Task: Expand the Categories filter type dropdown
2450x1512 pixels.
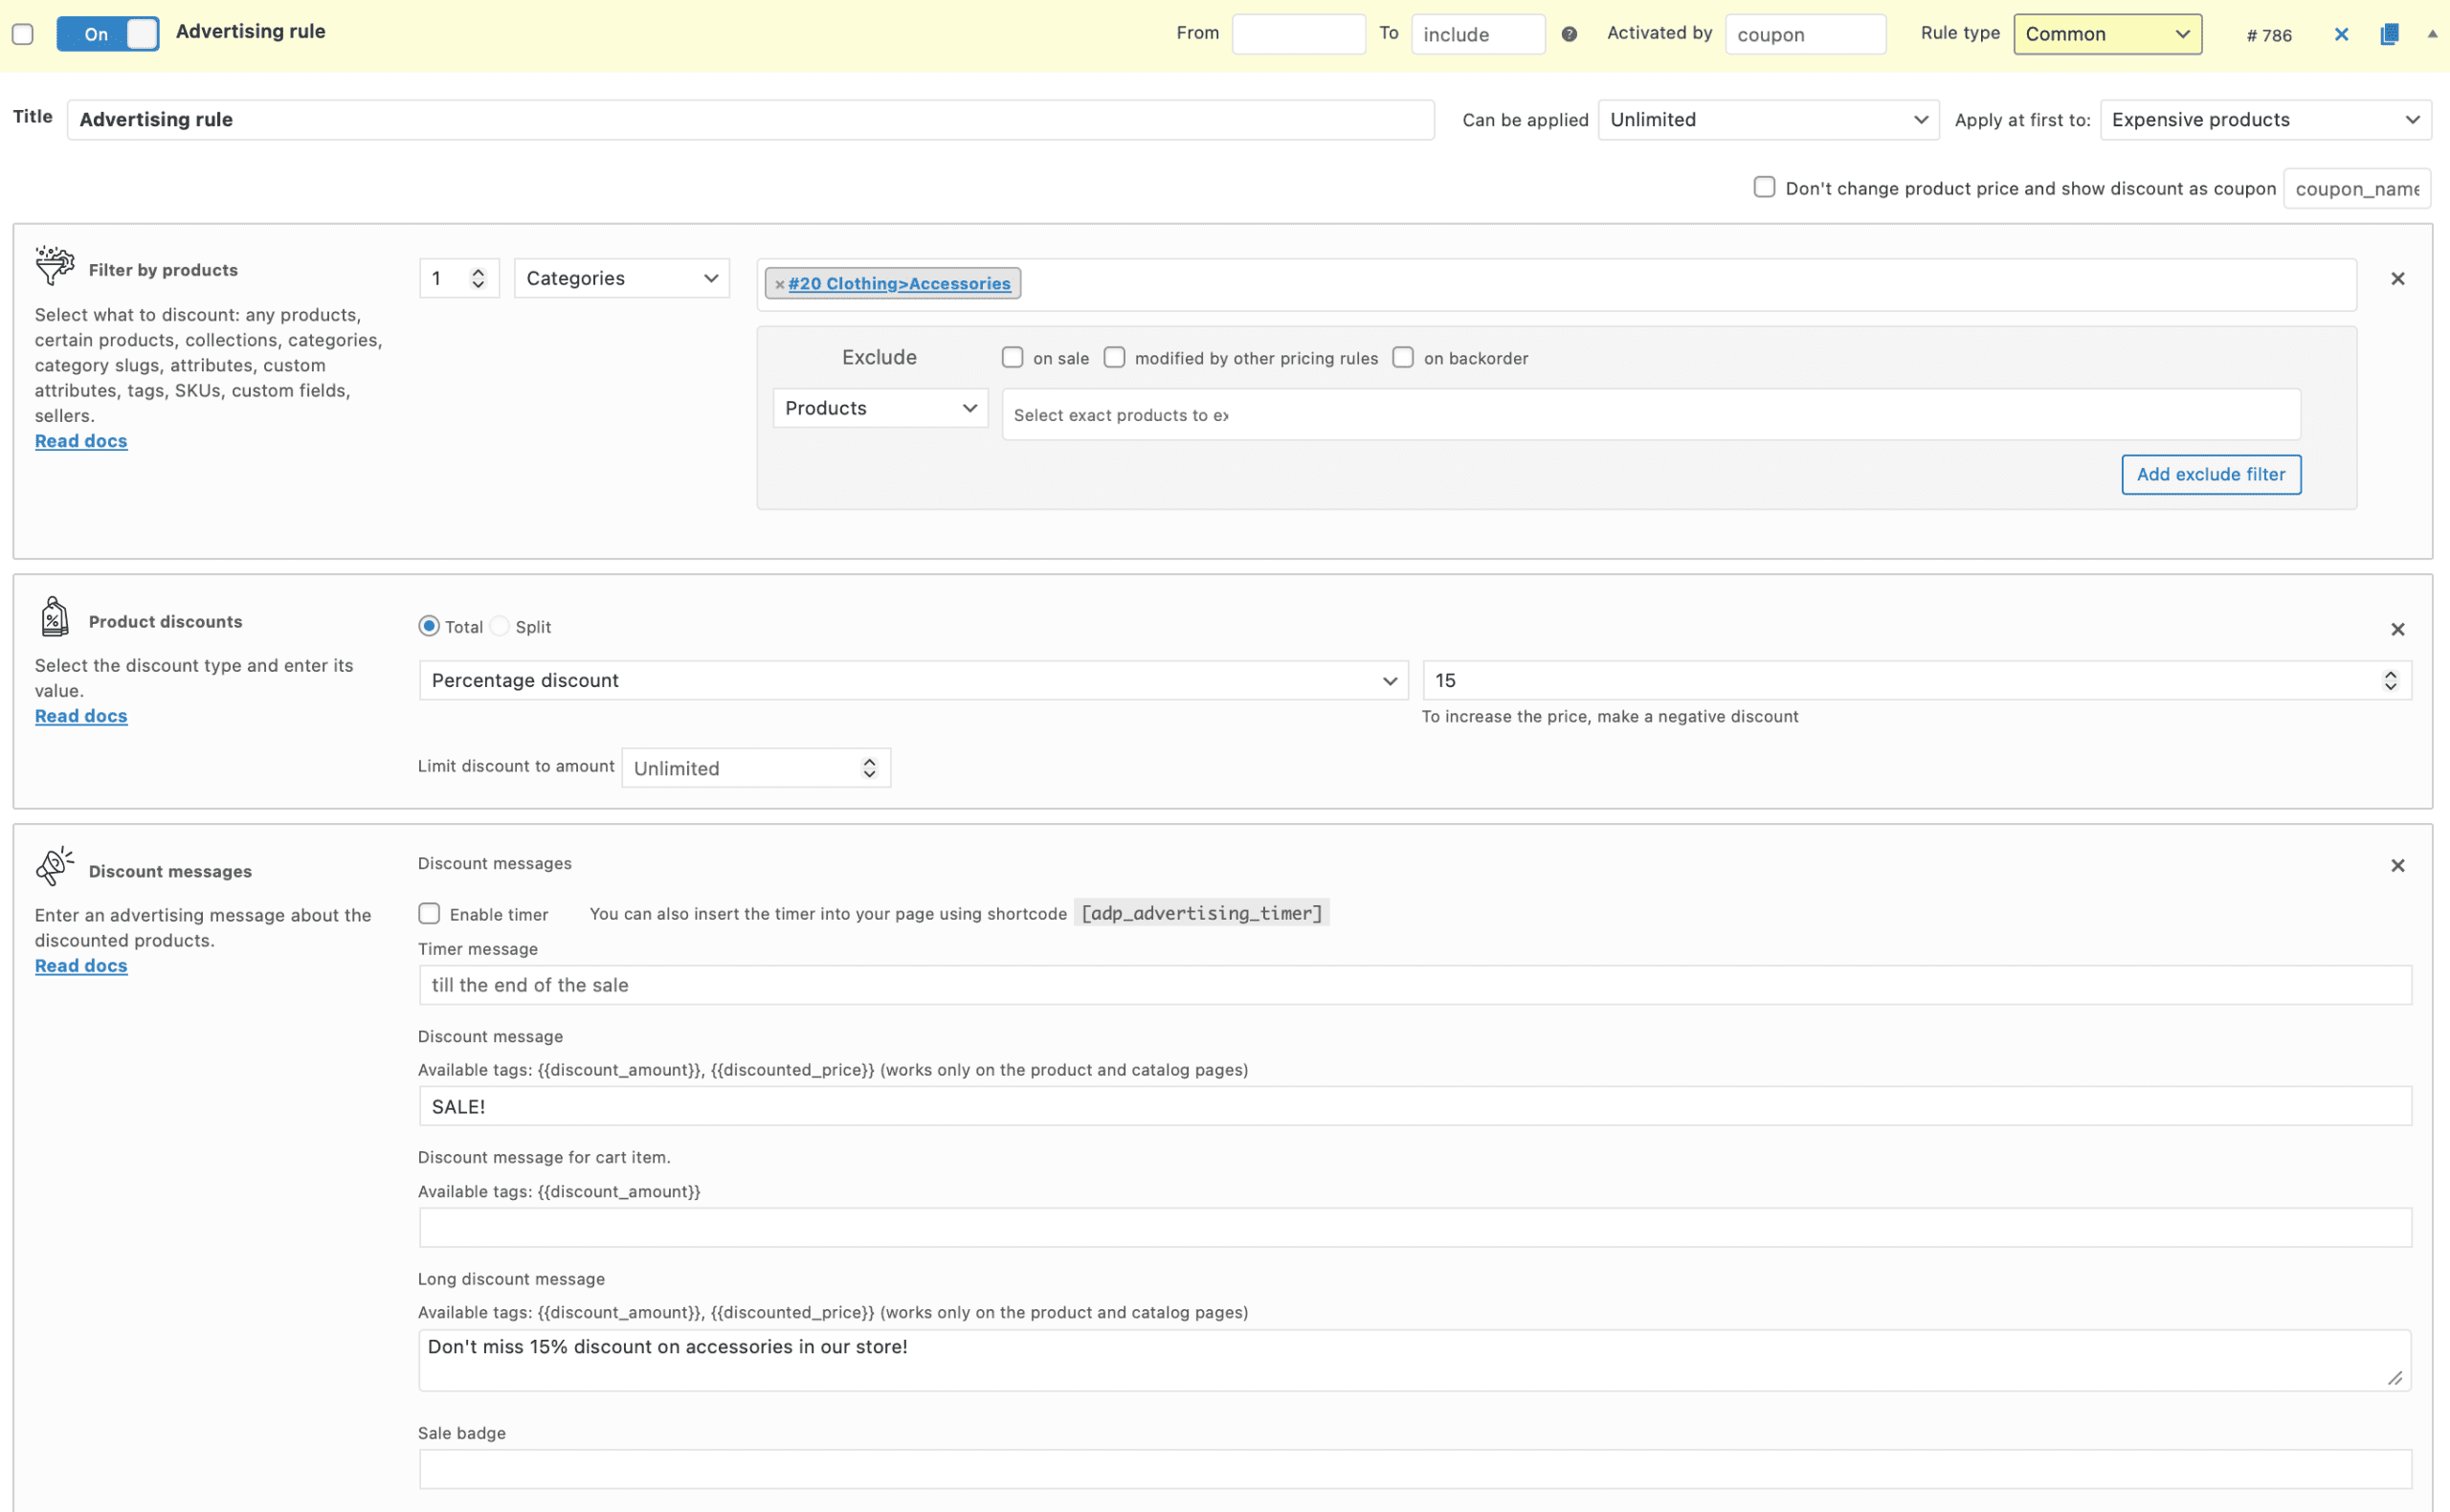Action: (x=621, y=279)
